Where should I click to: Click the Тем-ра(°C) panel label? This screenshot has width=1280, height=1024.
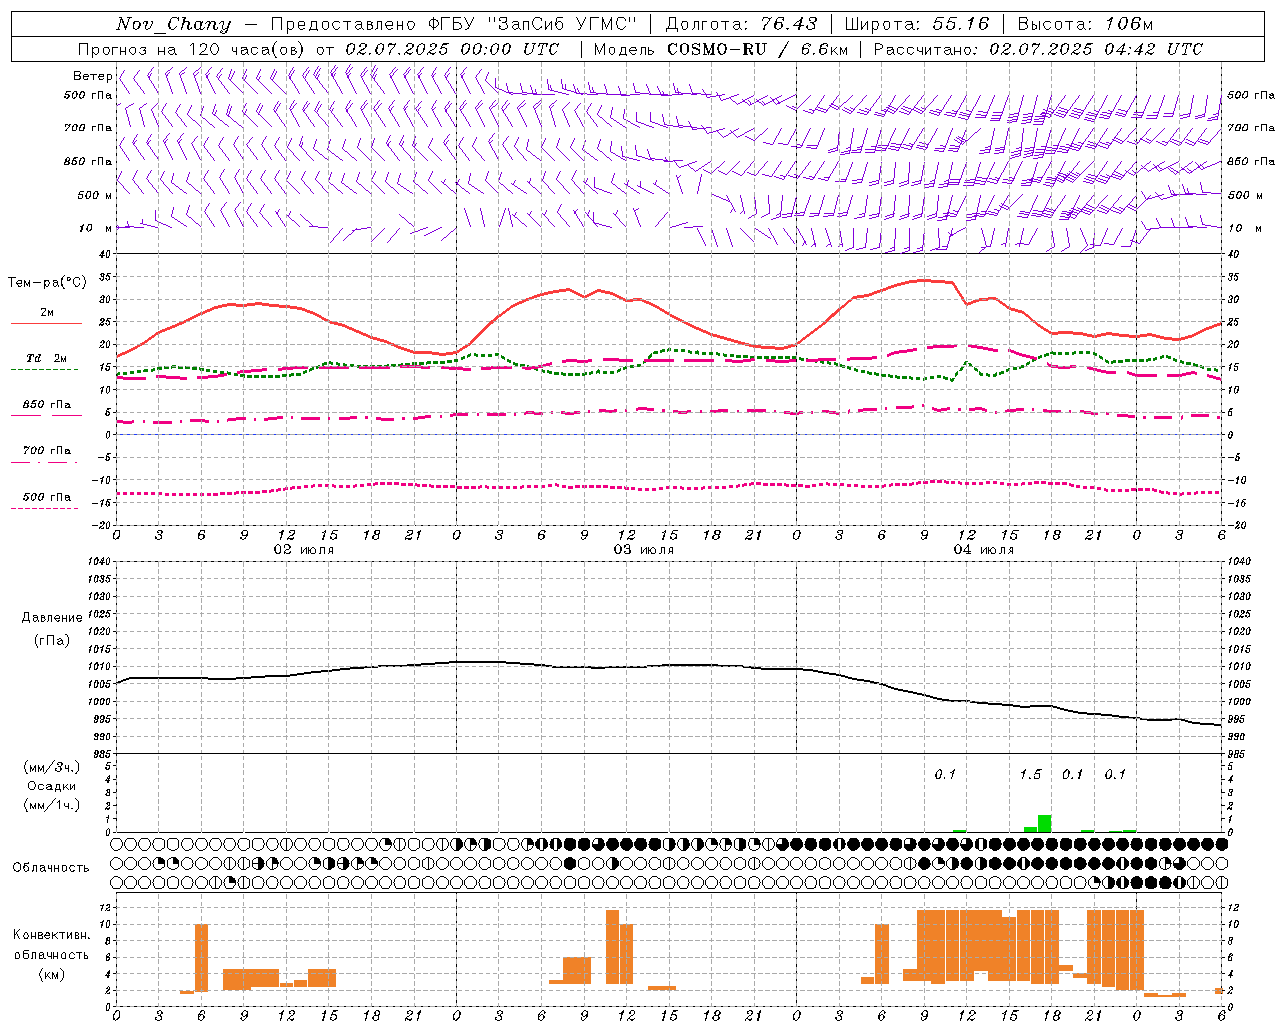47,283
